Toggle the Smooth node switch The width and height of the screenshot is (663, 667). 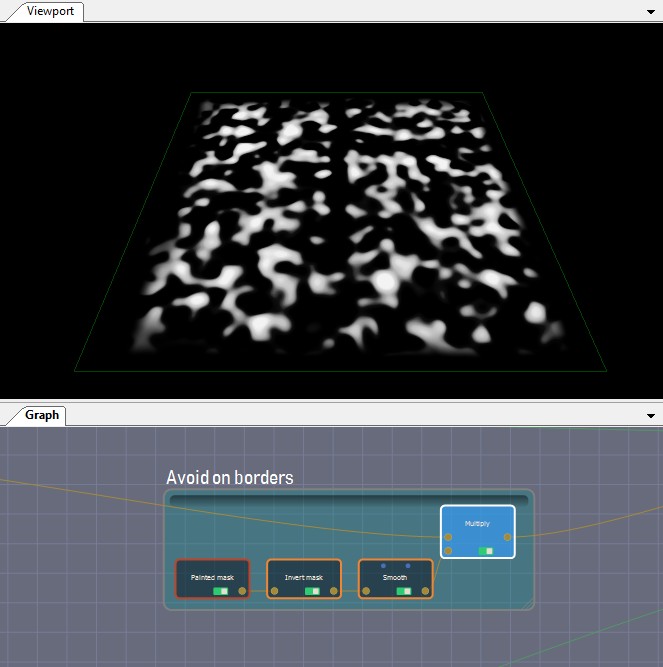(404, 591)
